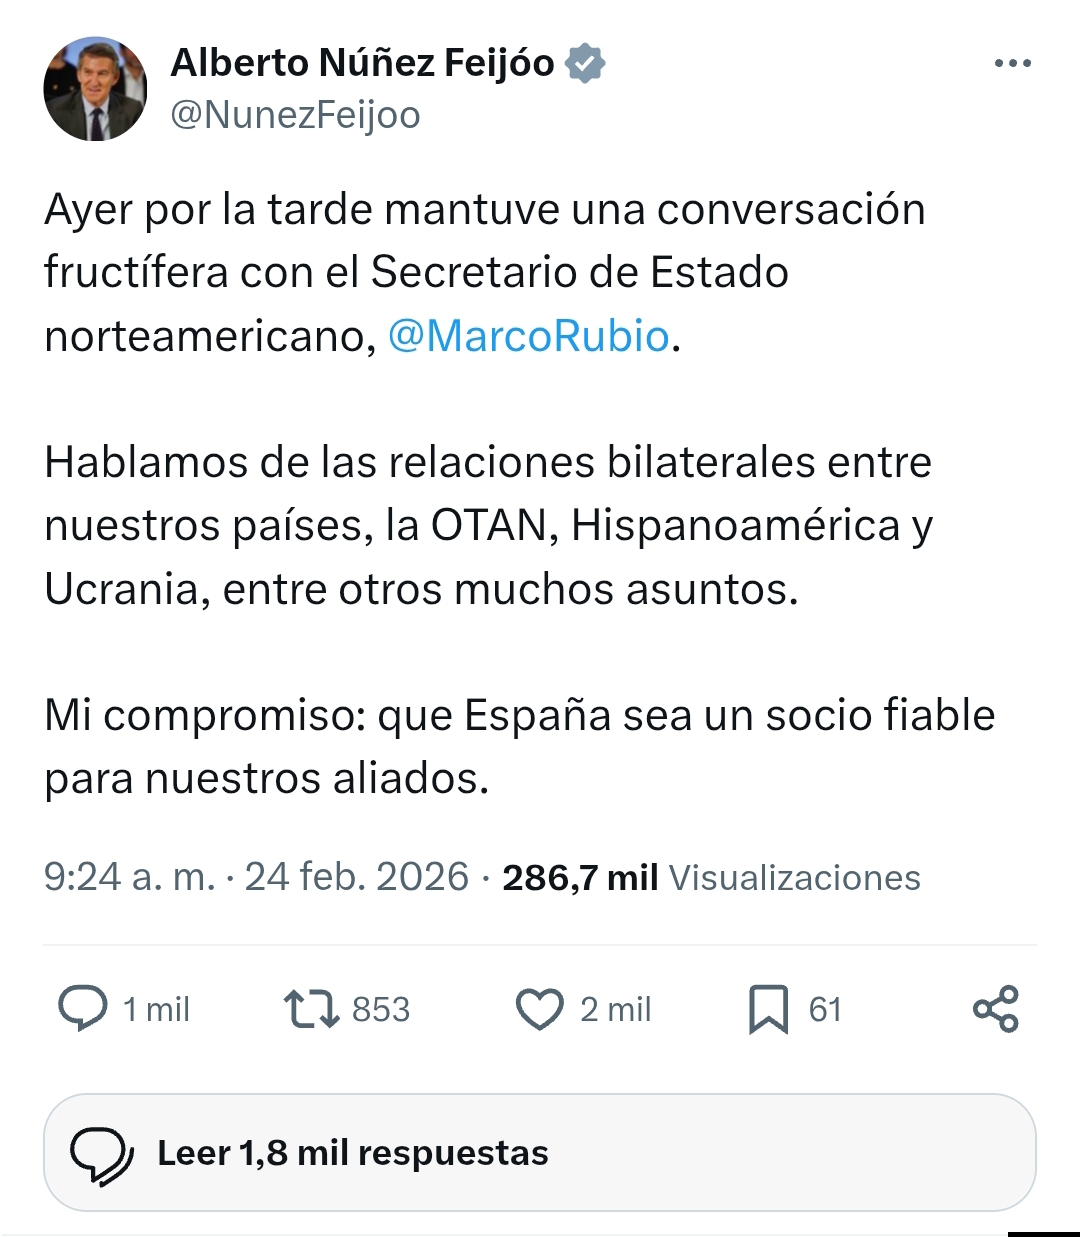Click the @NunezFeijoo handle

(295, 115)
